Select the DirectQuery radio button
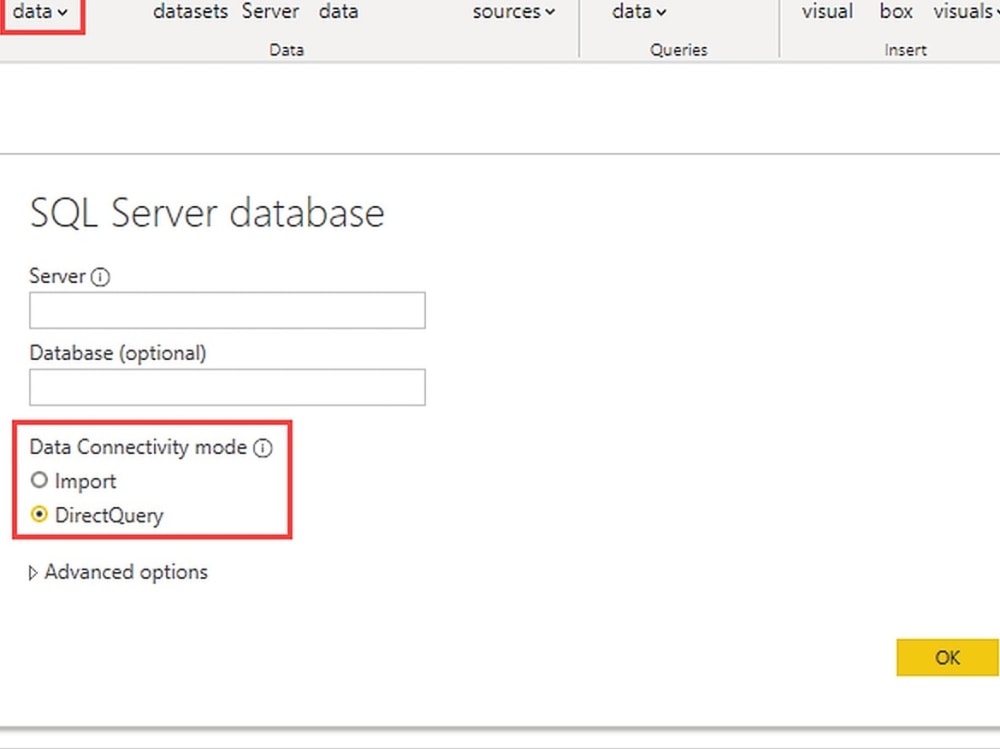 40,515
